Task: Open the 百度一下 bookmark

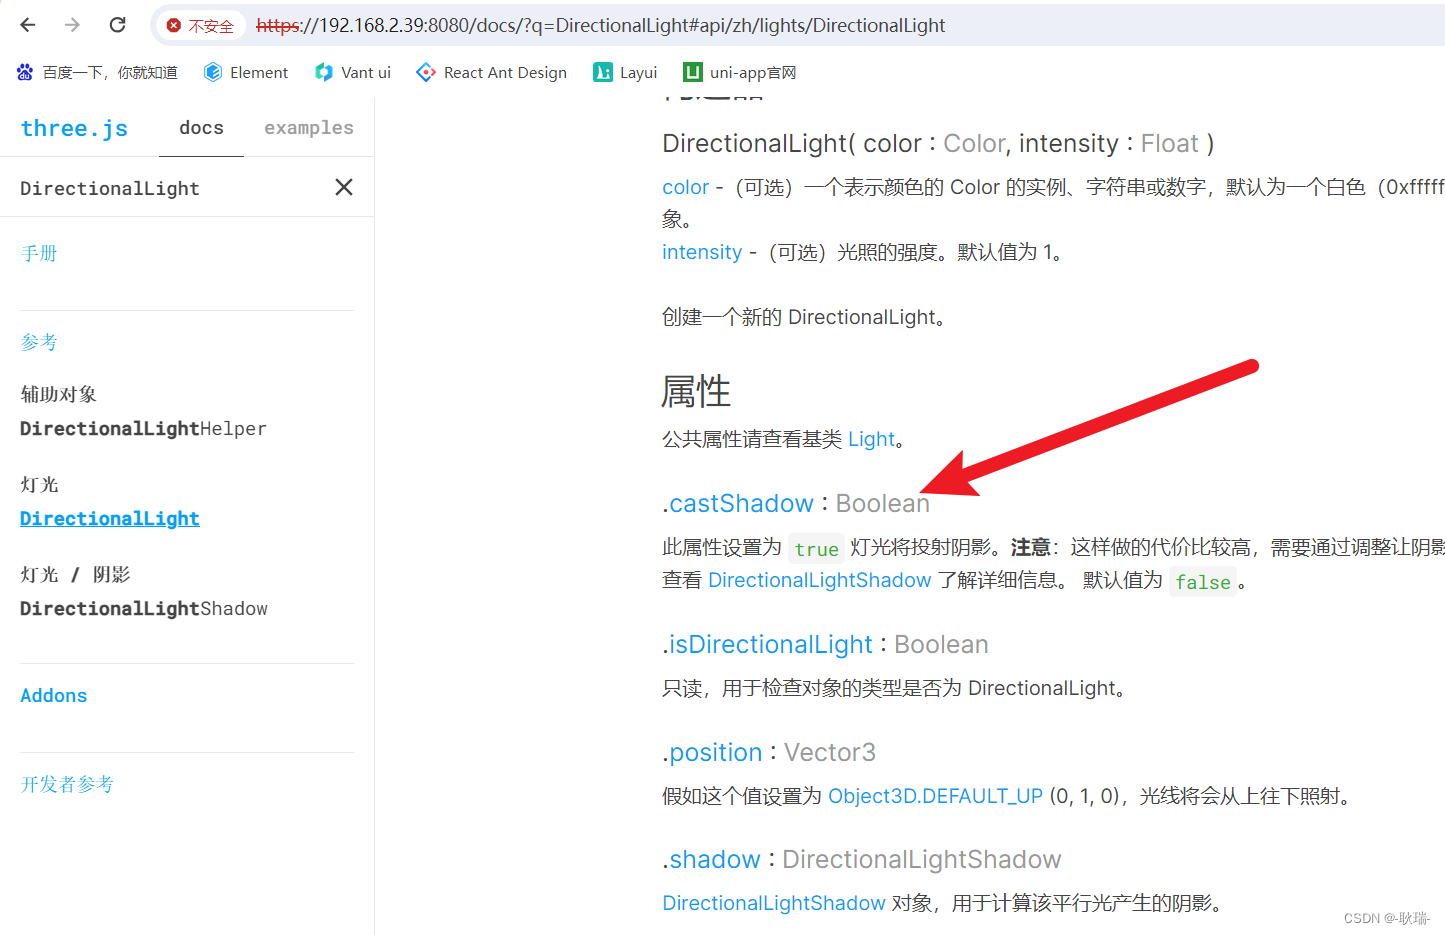Action: 97,72
